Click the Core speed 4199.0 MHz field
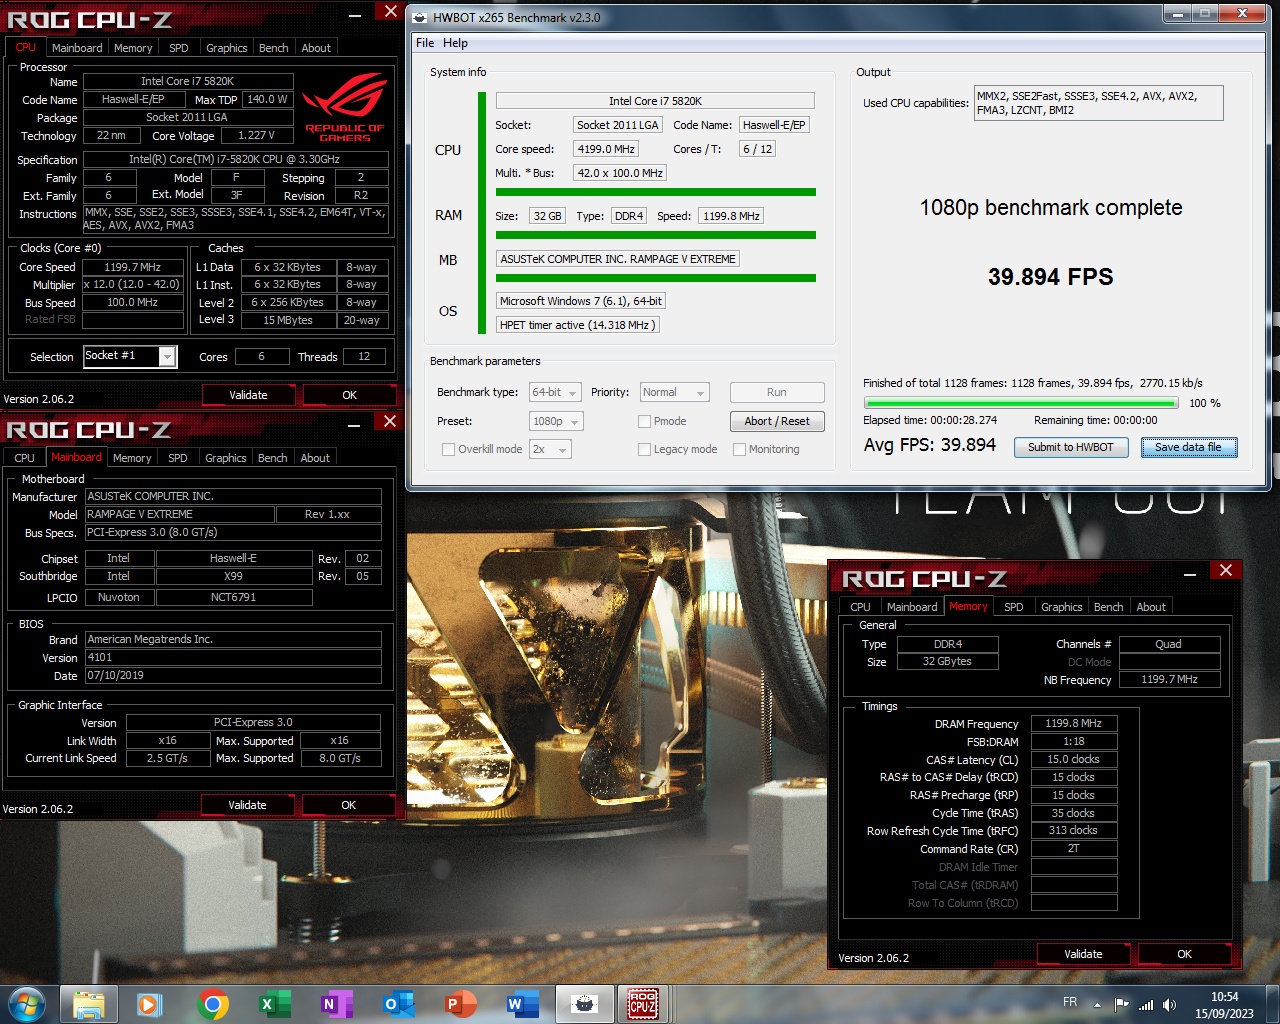 [x=606, y=149]
